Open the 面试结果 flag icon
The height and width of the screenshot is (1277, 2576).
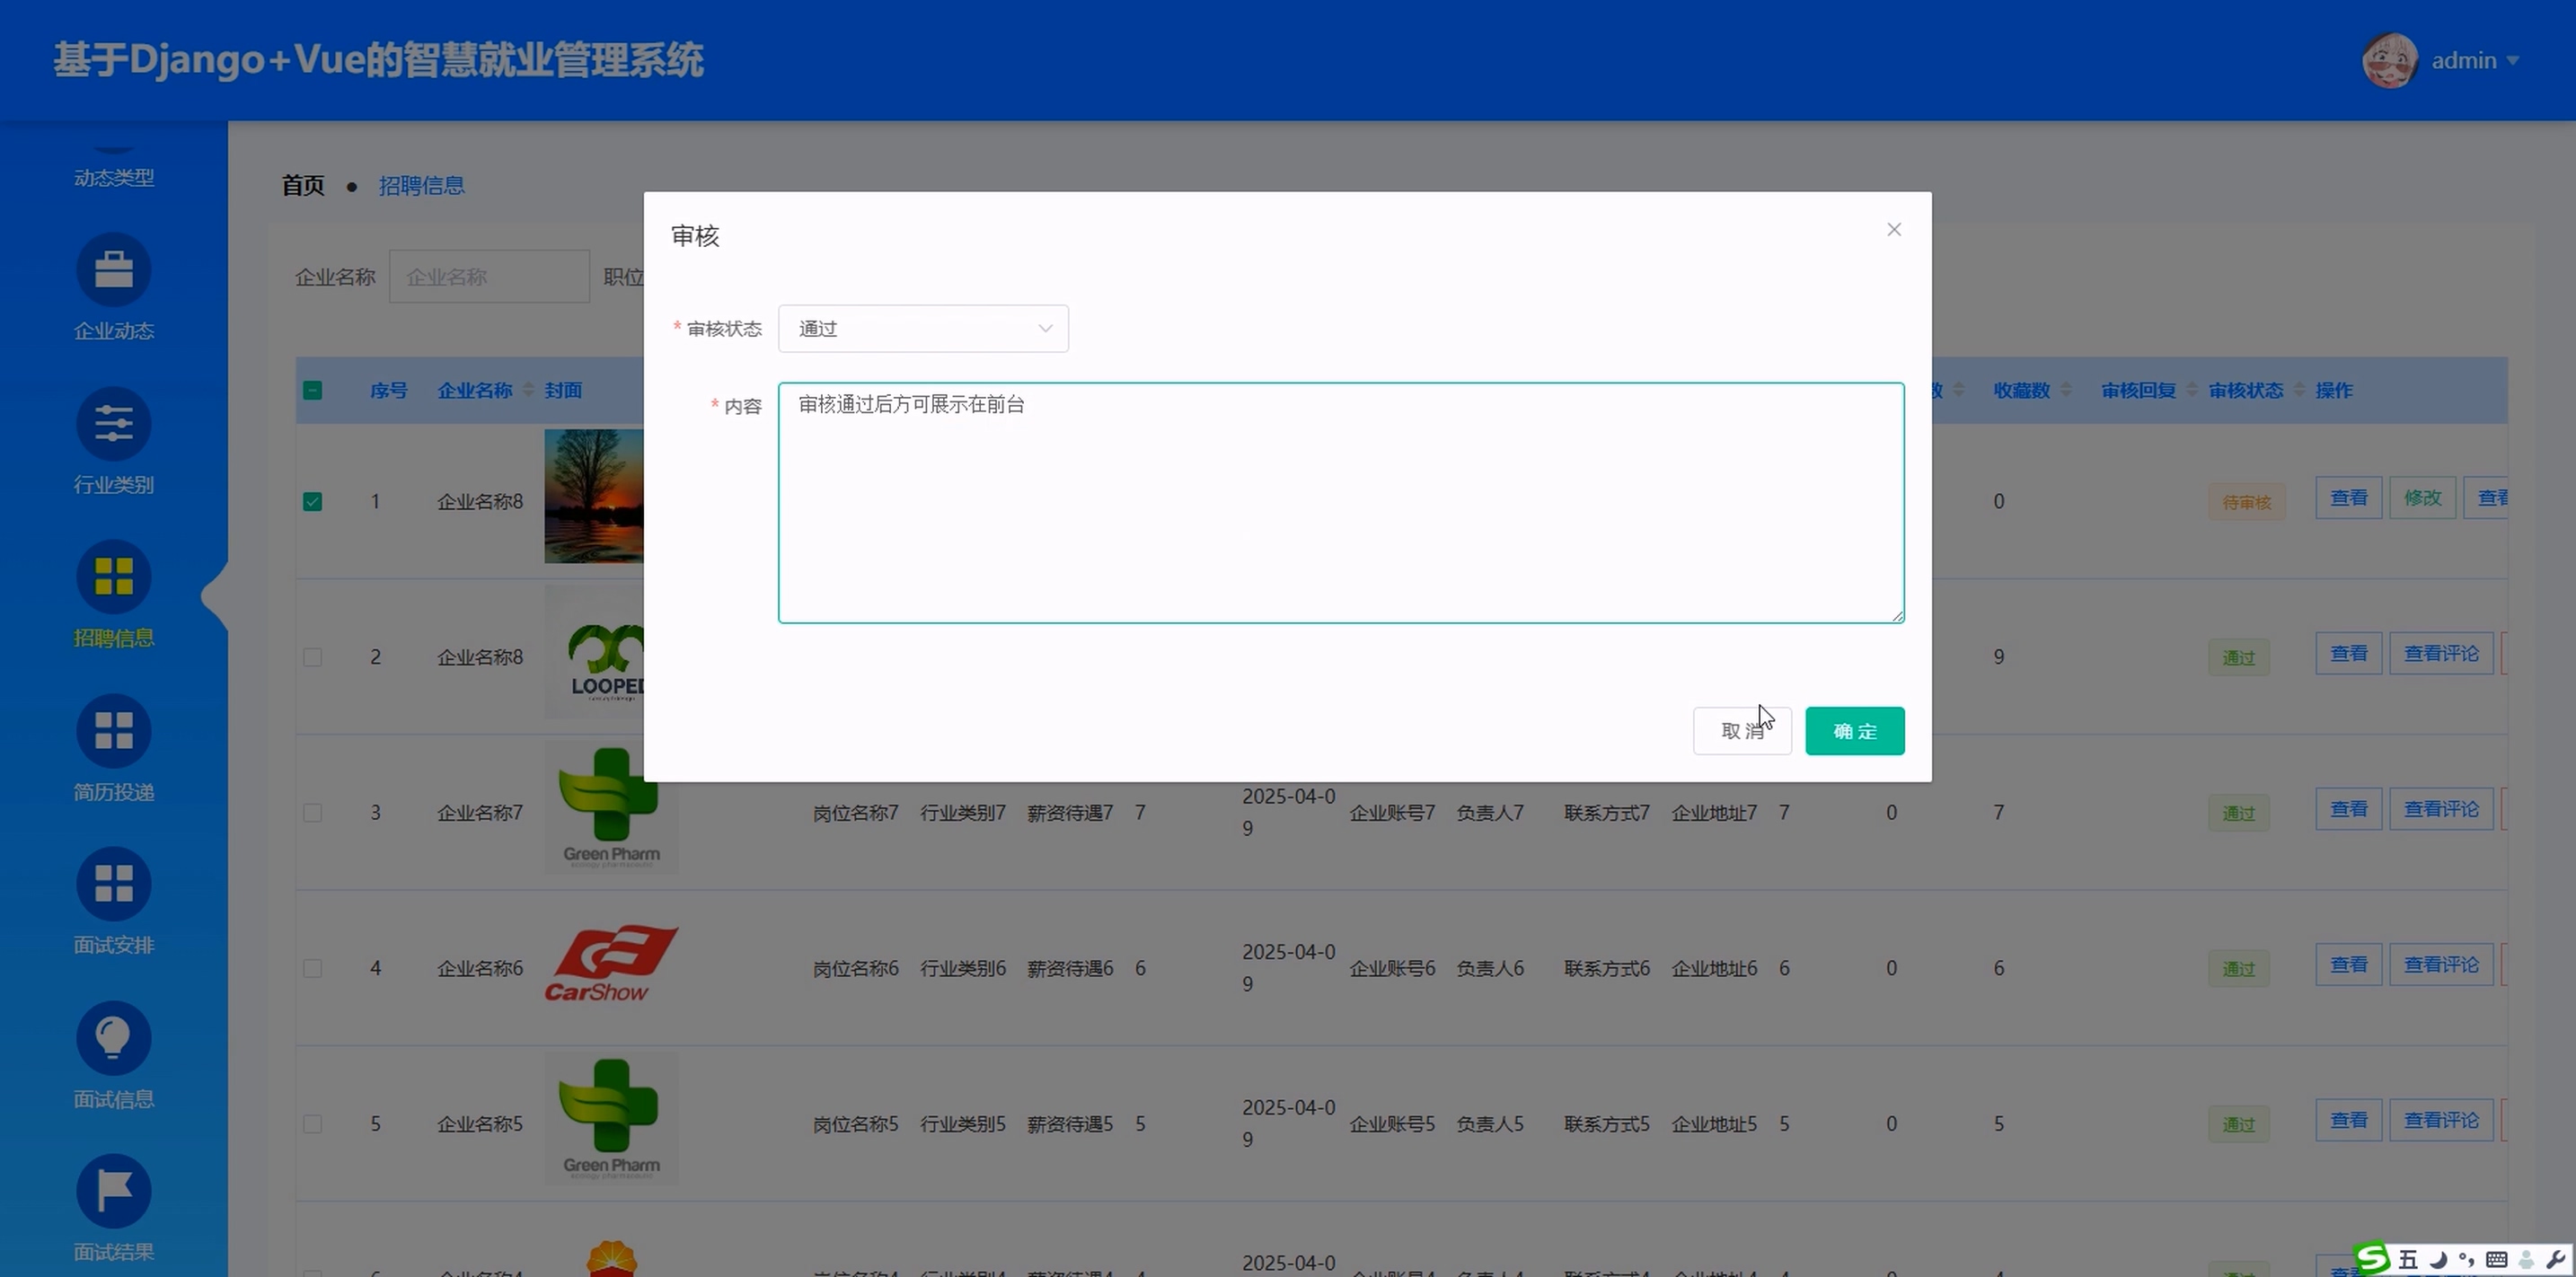(113, 1191)
